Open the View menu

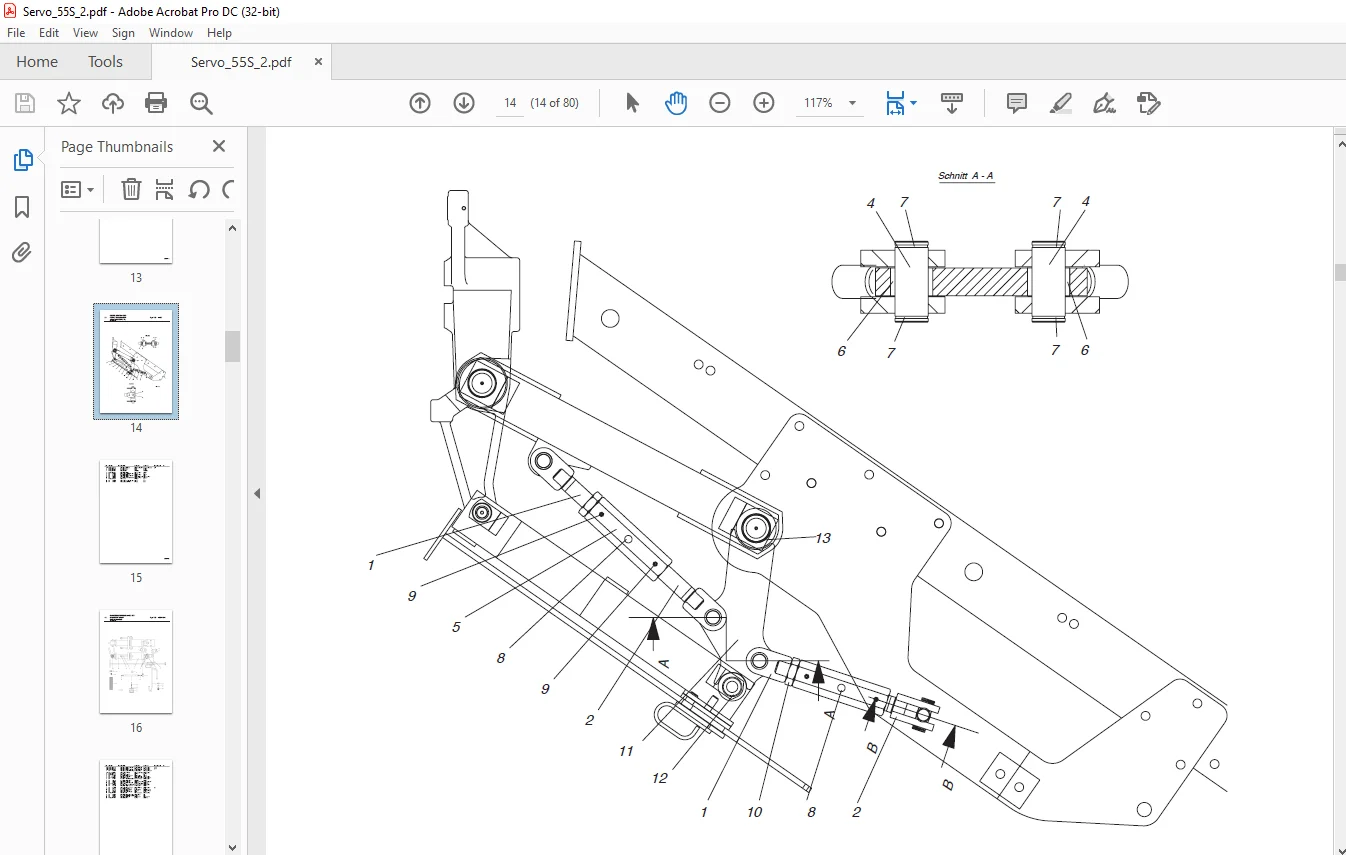click(x=86, y=33)
